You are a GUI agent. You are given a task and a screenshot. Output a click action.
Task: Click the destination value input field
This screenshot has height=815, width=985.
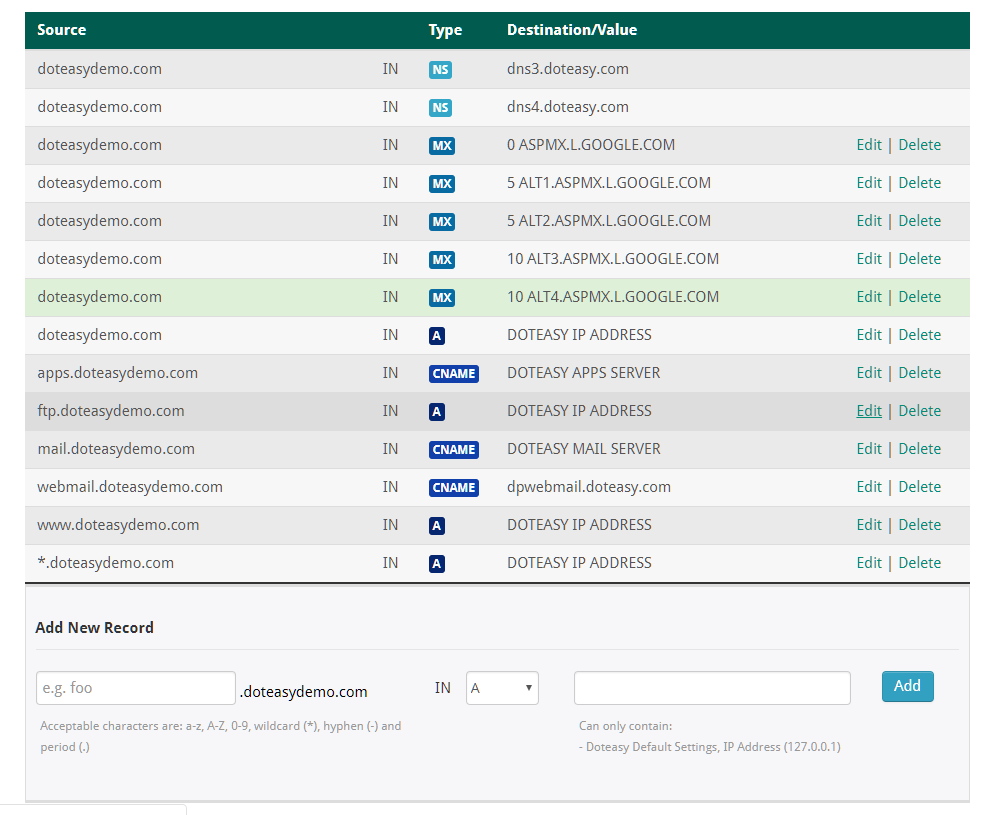coord(712,688)
